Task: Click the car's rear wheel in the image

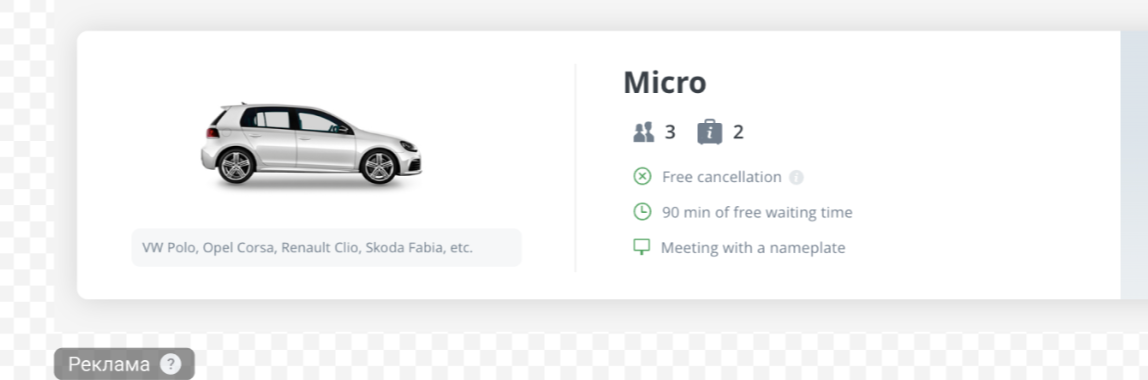Action: click(236, 166)
